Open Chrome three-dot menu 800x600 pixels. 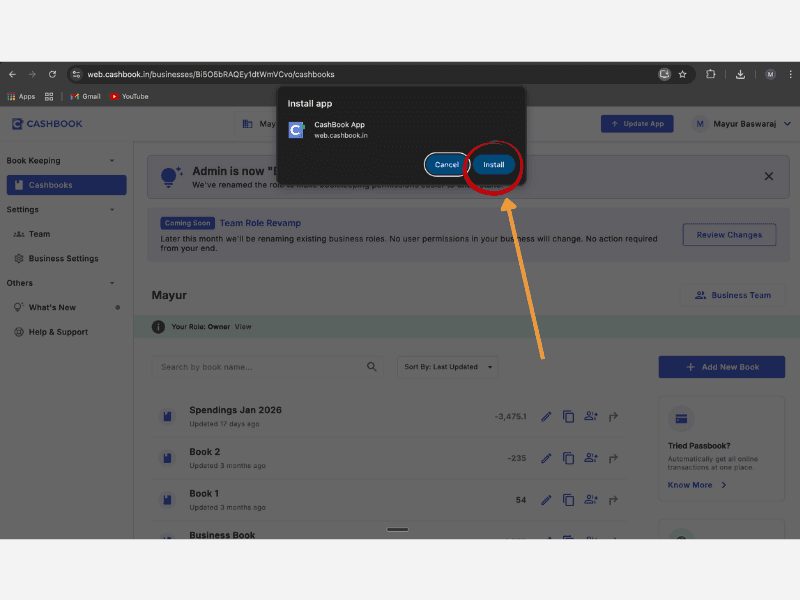pyautogui.click(x=790, y=74)
